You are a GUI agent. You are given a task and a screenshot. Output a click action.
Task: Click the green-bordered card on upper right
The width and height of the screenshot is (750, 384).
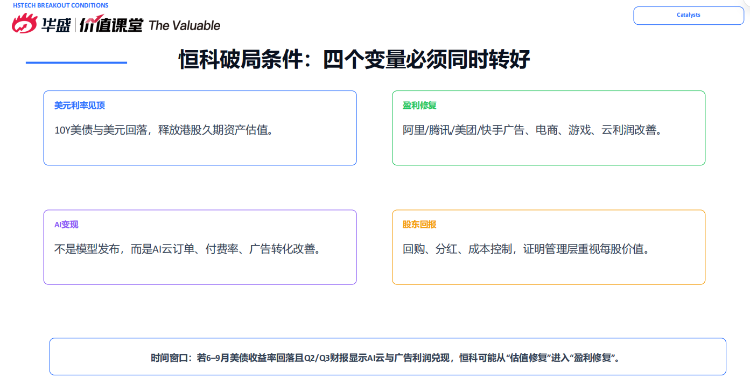tap(549, 128)
